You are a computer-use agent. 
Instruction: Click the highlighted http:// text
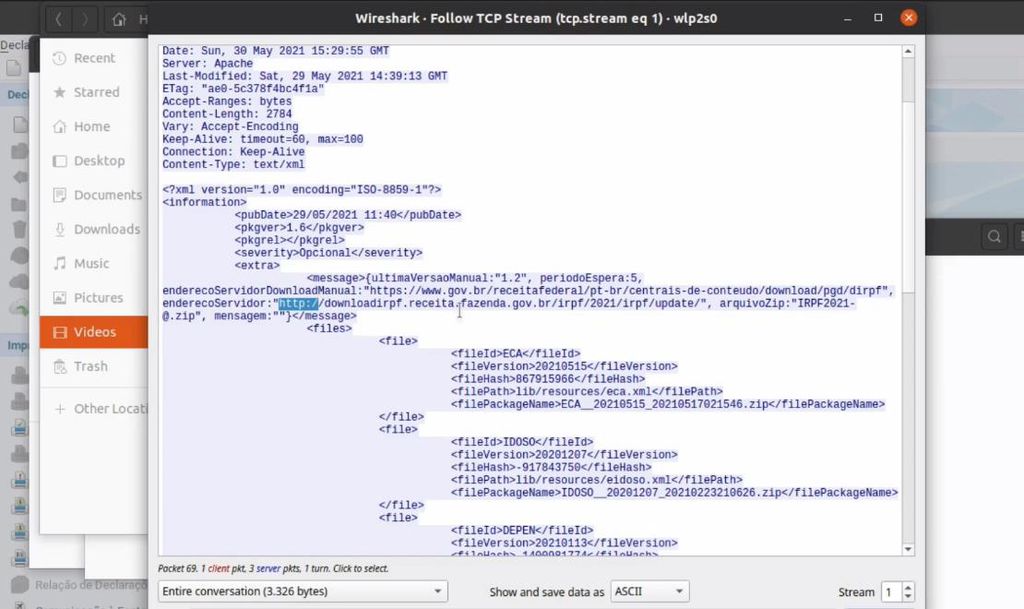(x=298, y=304)
